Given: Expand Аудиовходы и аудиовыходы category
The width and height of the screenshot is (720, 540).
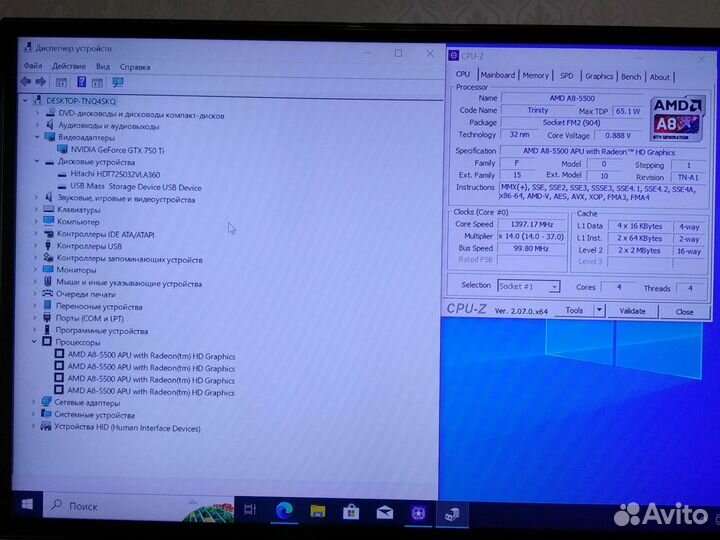Looking at the screenshot, I should click(37, 124).
